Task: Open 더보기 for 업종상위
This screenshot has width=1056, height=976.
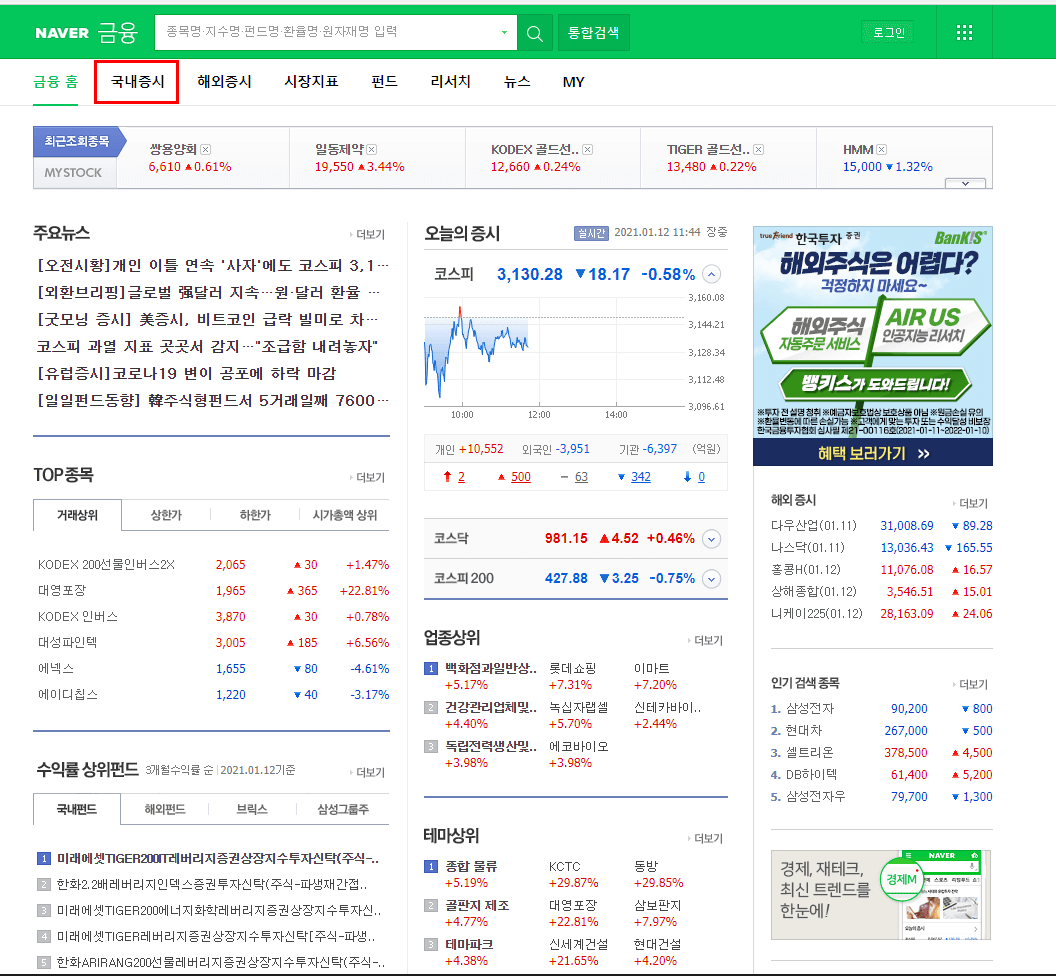Action: pos(706,641)
